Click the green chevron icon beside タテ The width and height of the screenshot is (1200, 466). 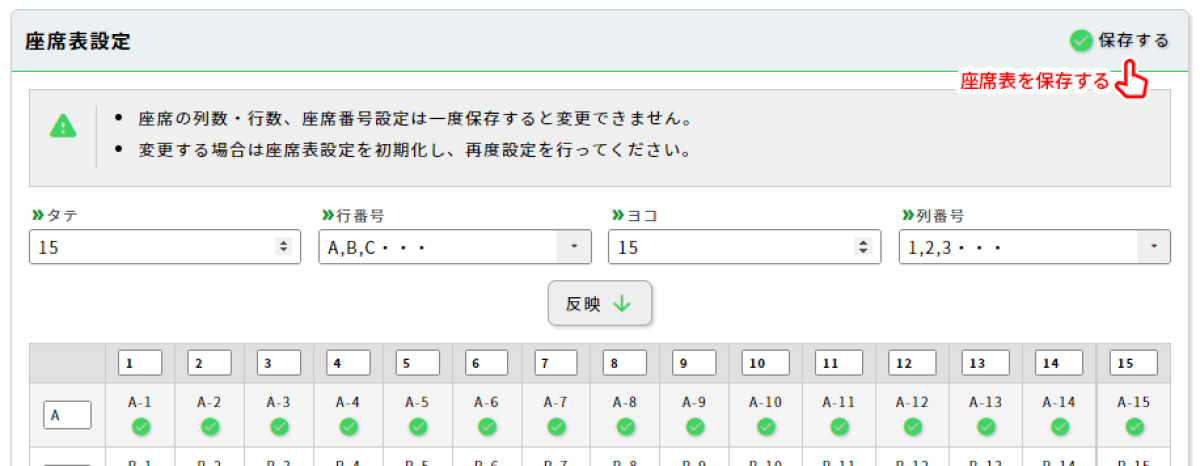[x=38, y=215]
